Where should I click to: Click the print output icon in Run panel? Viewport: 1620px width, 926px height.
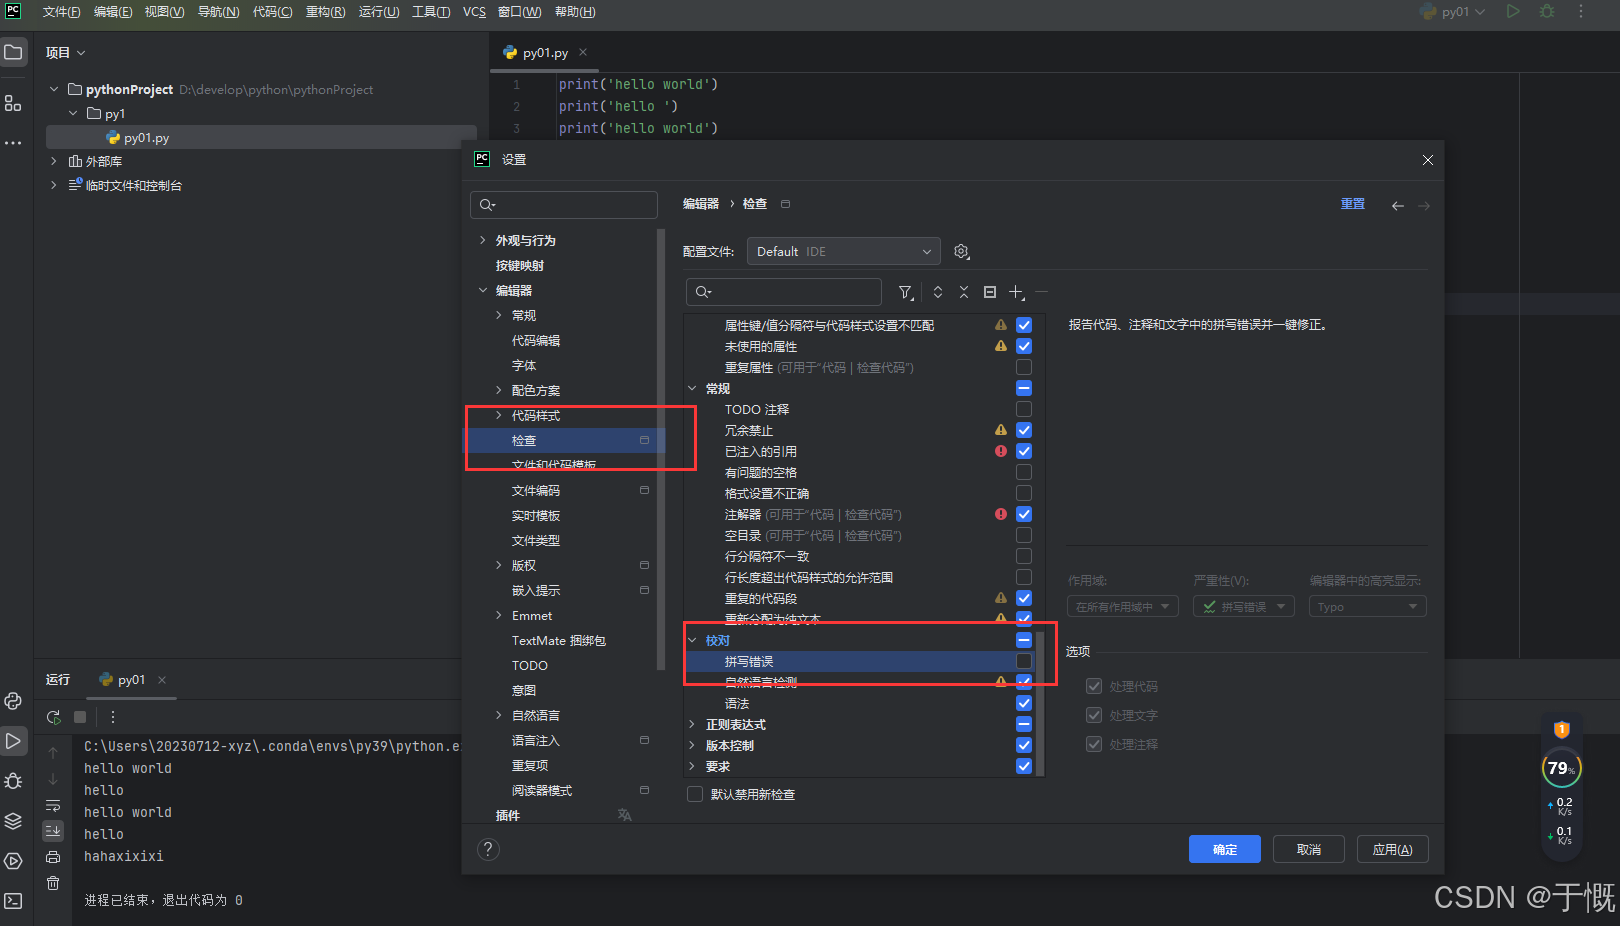53,857
